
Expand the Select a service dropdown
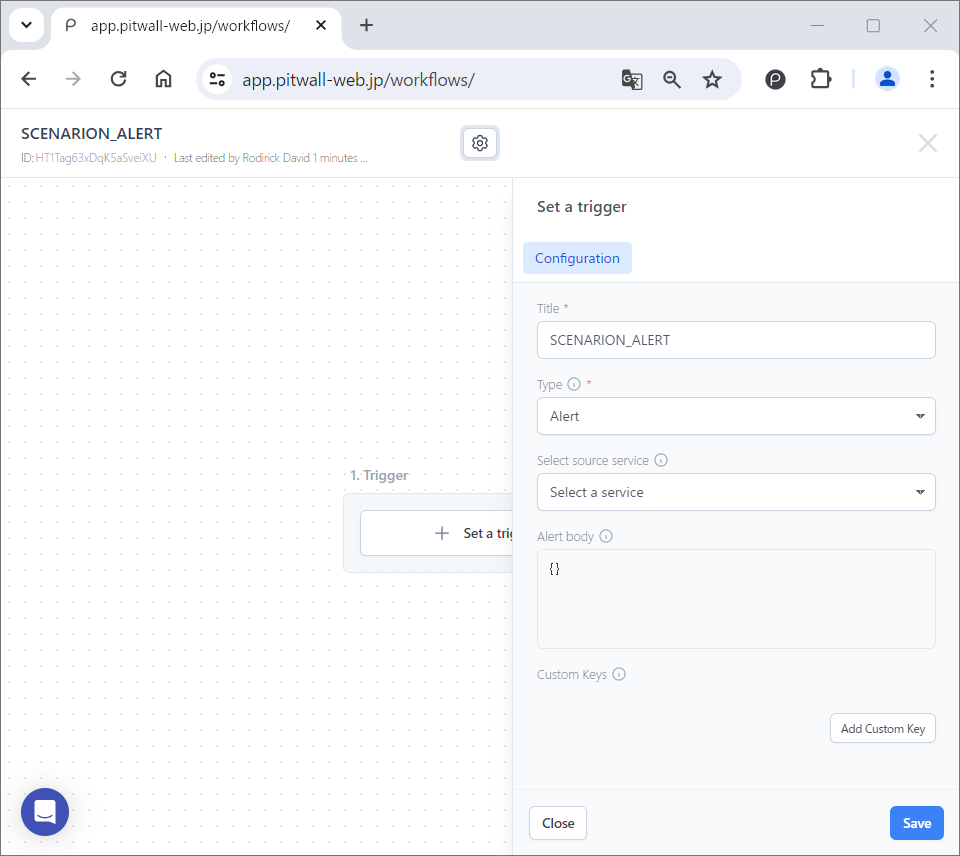[x=736, y=492]
